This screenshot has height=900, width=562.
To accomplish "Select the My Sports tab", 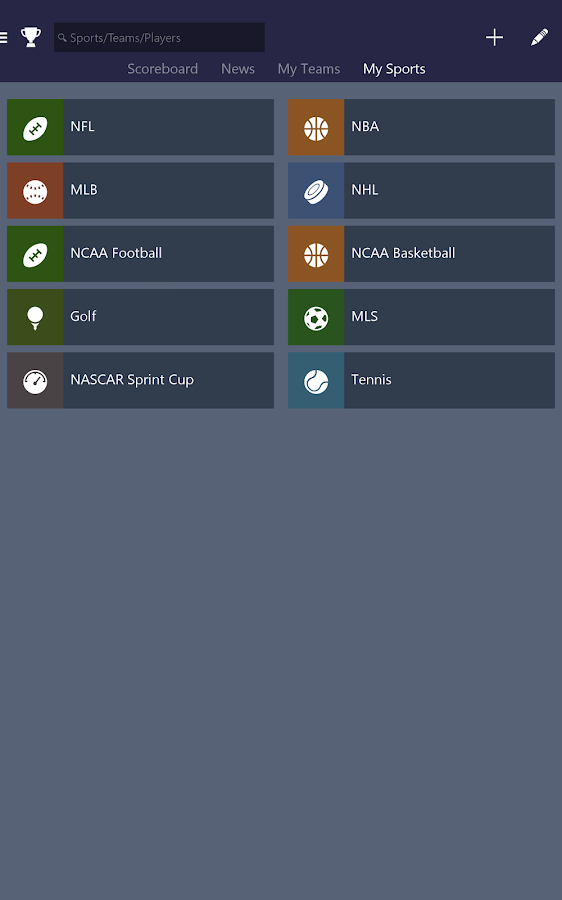I will 394,69.
